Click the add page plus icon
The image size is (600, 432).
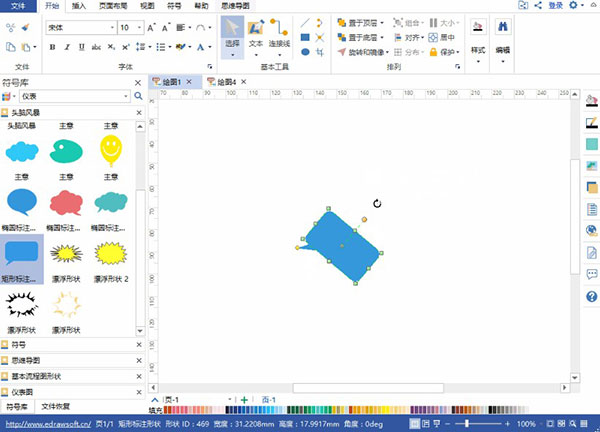(x=245, y=400)
